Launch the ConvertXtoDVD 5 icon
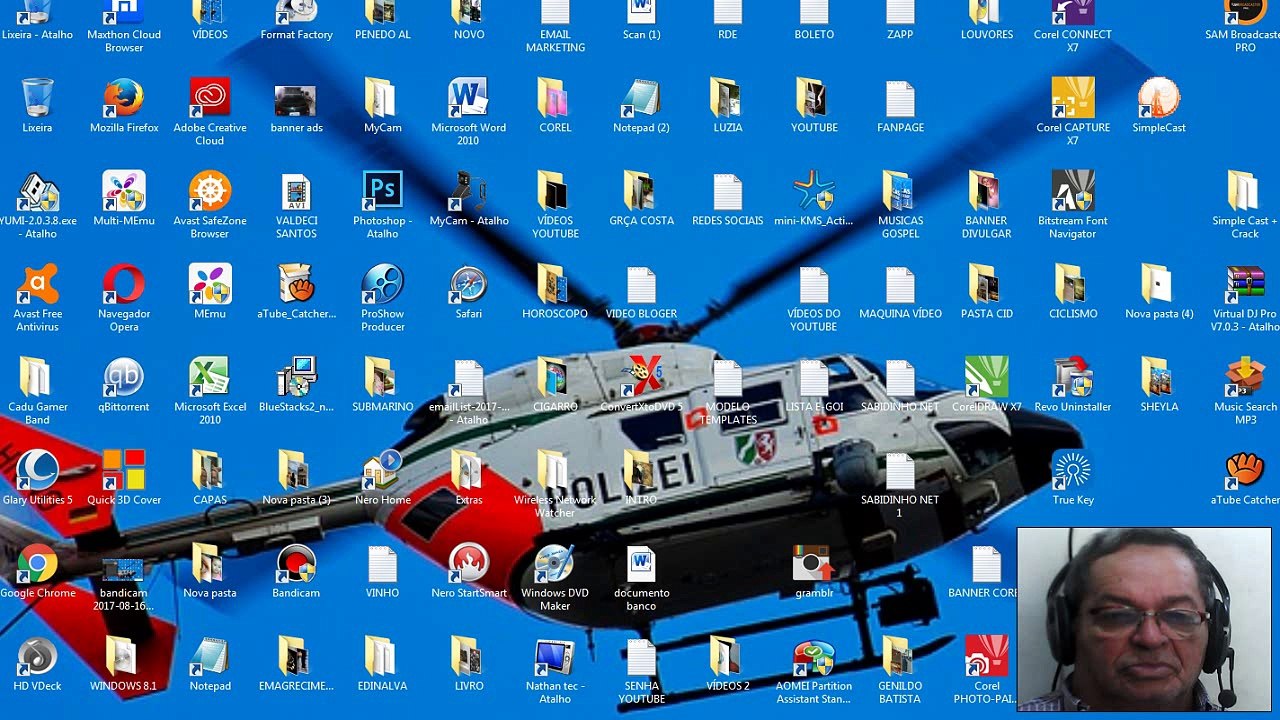1280x720 pixels. [640, 378]
